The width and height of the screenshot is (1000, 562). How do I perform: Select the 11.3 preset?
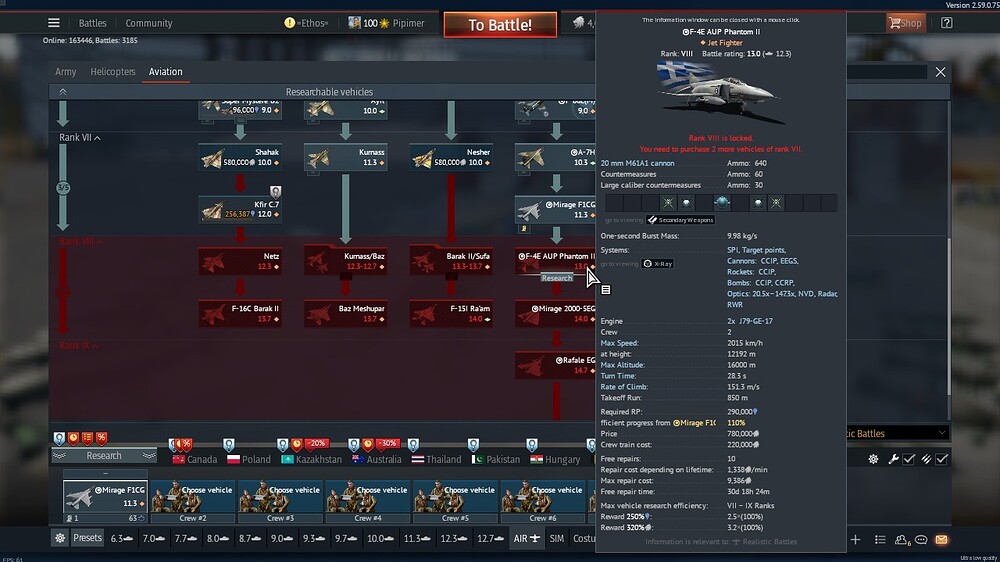pos(417,538)
